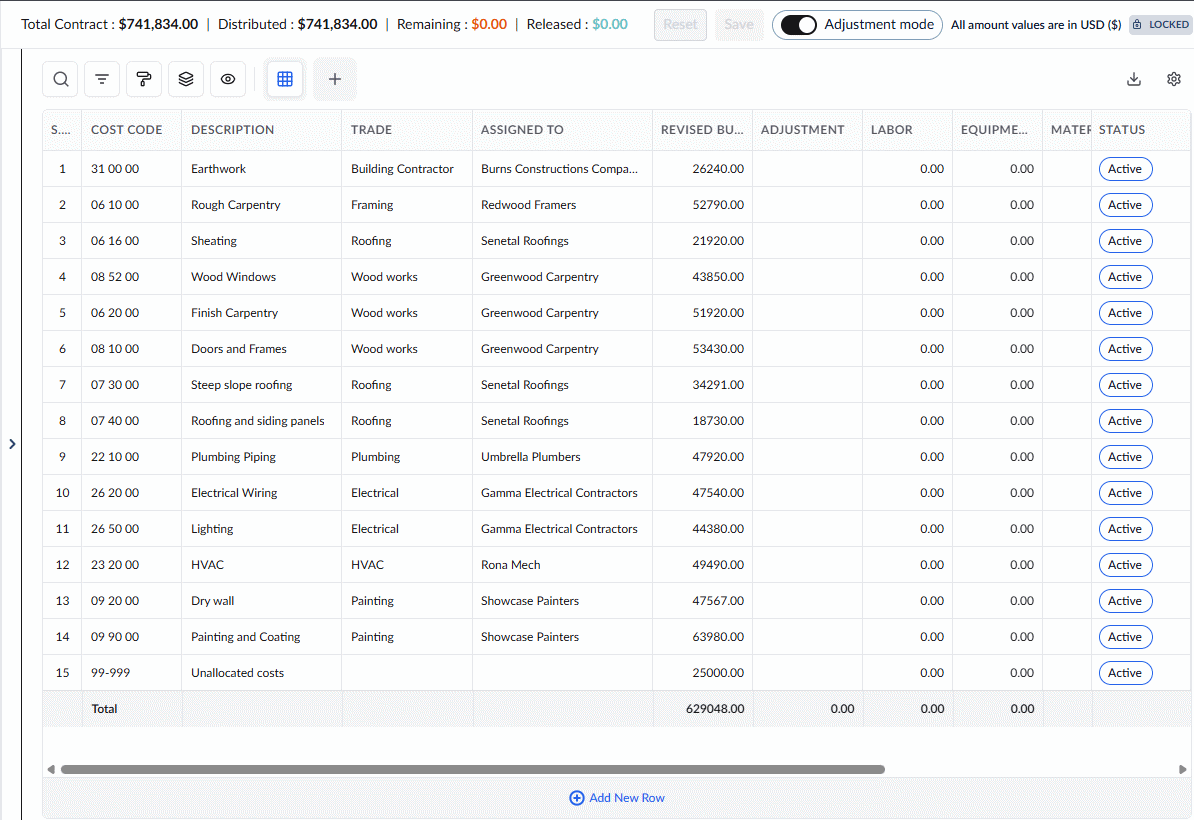Click the plus icon beside Add New Row

click(x=576, y=798)
